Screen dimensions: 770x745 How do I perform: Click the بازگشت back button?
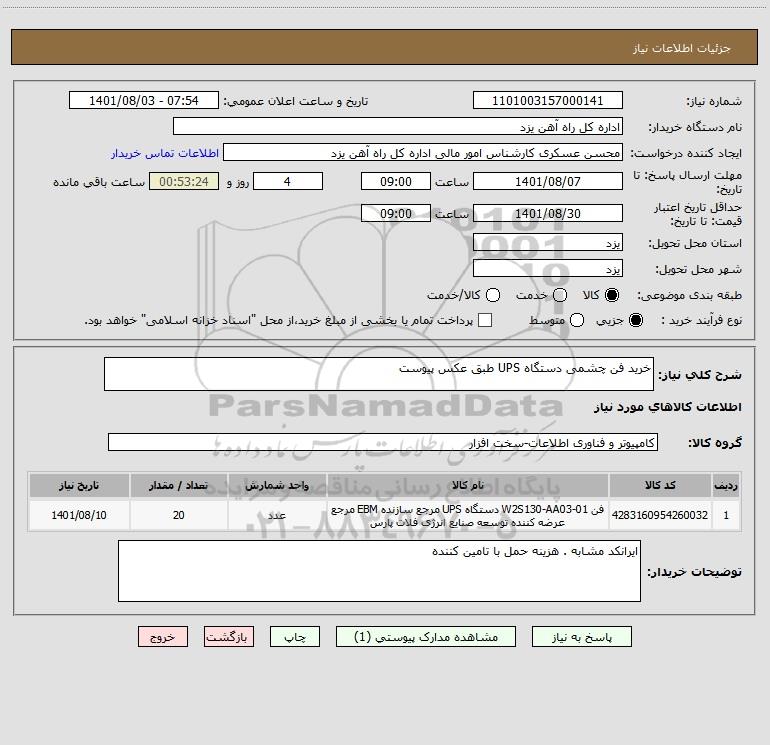click(x=229, y=636)
